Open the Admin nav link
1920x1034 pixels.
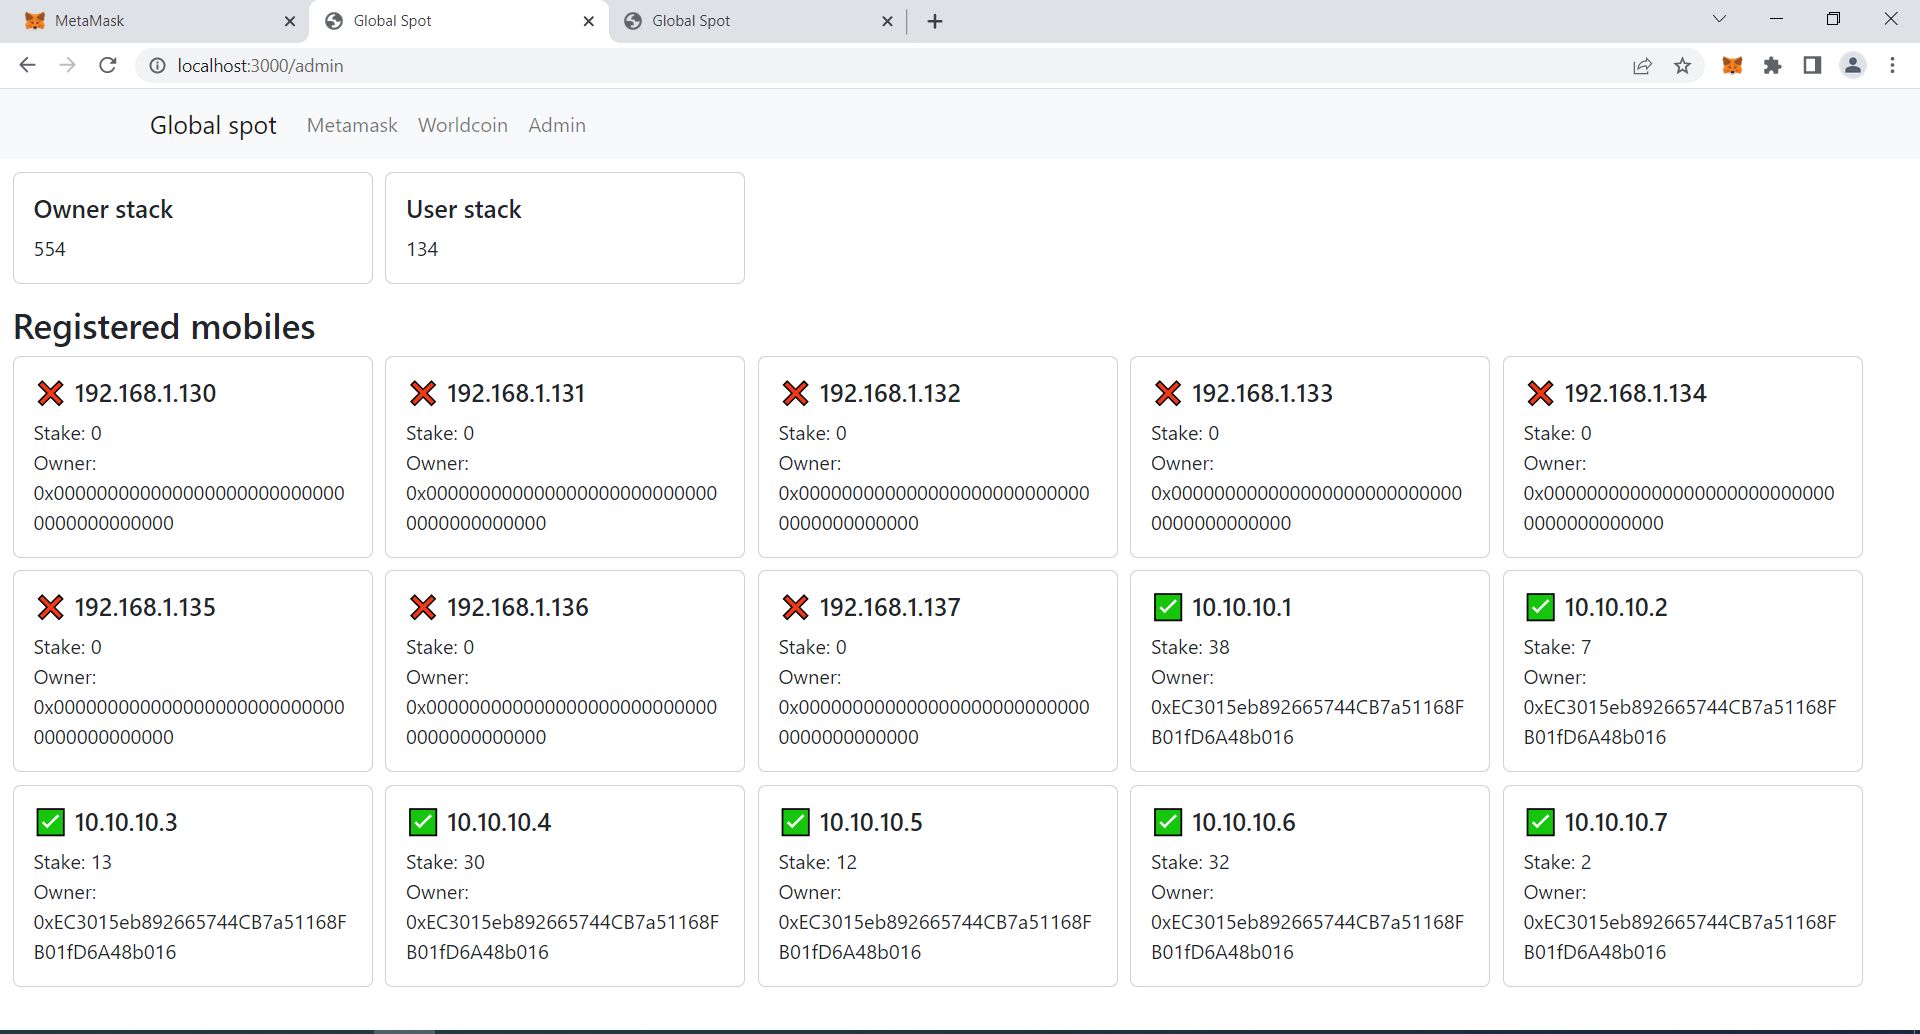click(557, 125)
